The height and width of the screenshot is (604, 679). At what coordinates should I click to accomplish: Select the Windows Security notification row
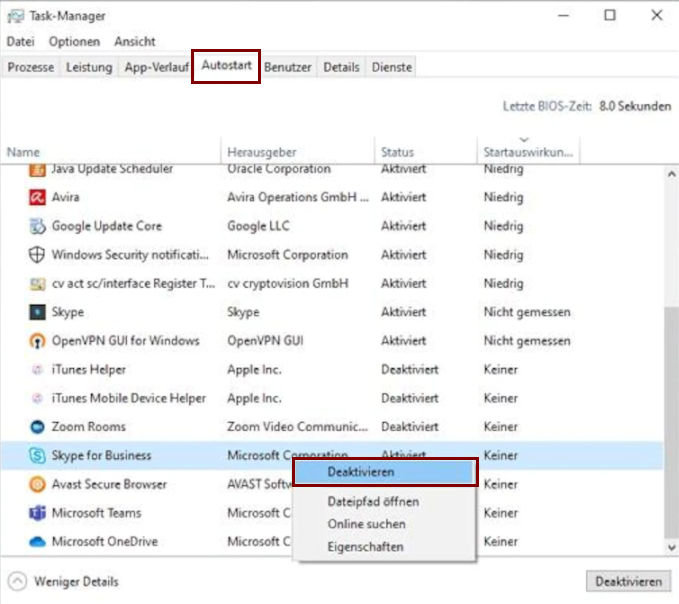click(332, 255)
